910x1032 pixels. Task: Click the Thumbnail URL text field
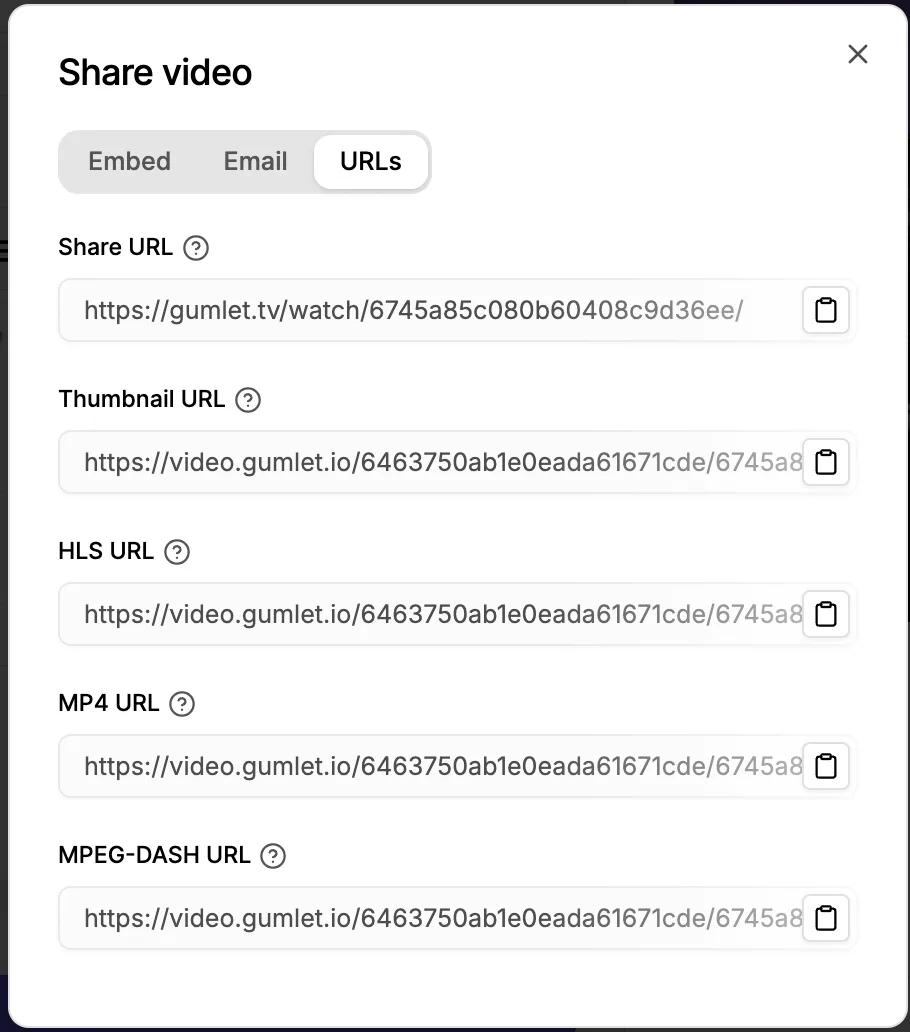click(430, 462)
